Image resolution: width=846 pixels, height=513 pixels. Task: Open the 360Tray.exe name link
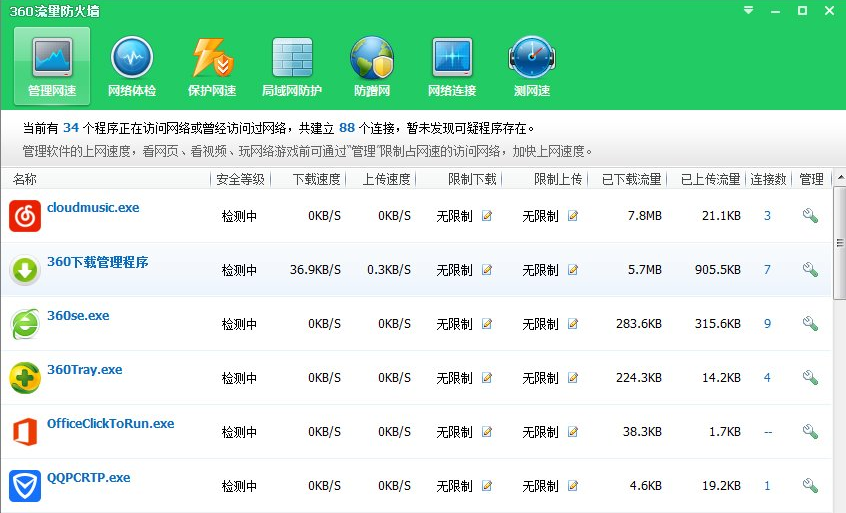point(85,370)
